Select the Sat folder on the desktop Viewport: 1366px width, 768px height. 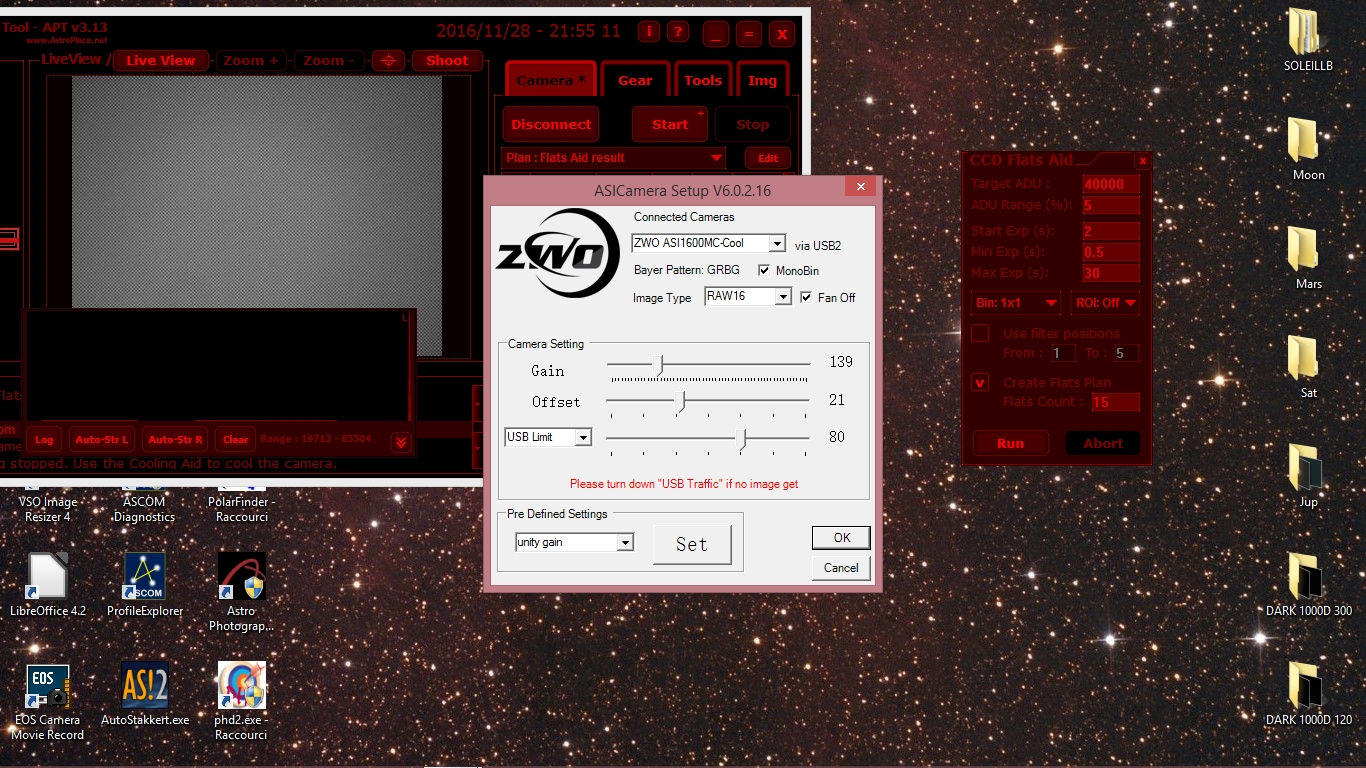tap(1309, 367)
